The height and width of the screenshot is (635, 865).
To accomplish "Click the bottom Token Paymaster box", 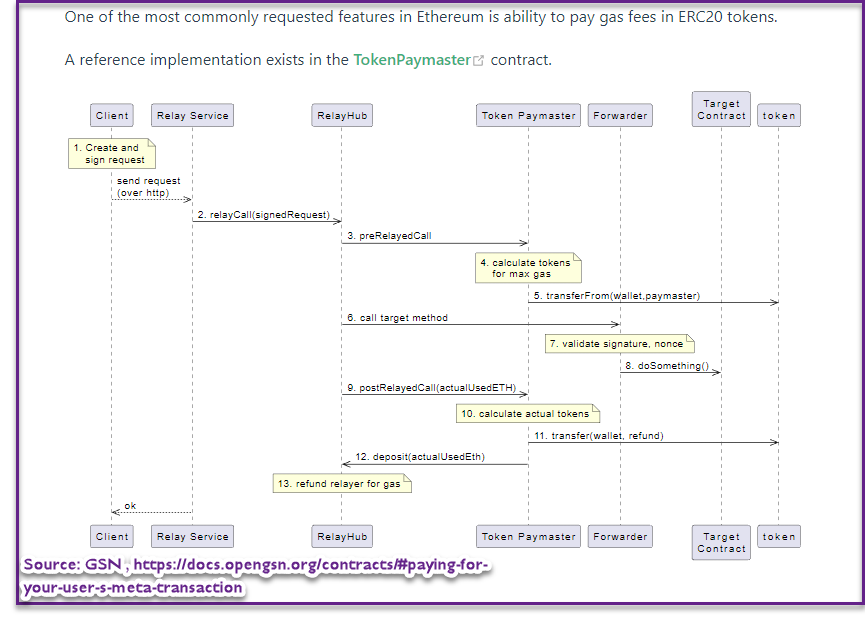I will coord(528,536).
